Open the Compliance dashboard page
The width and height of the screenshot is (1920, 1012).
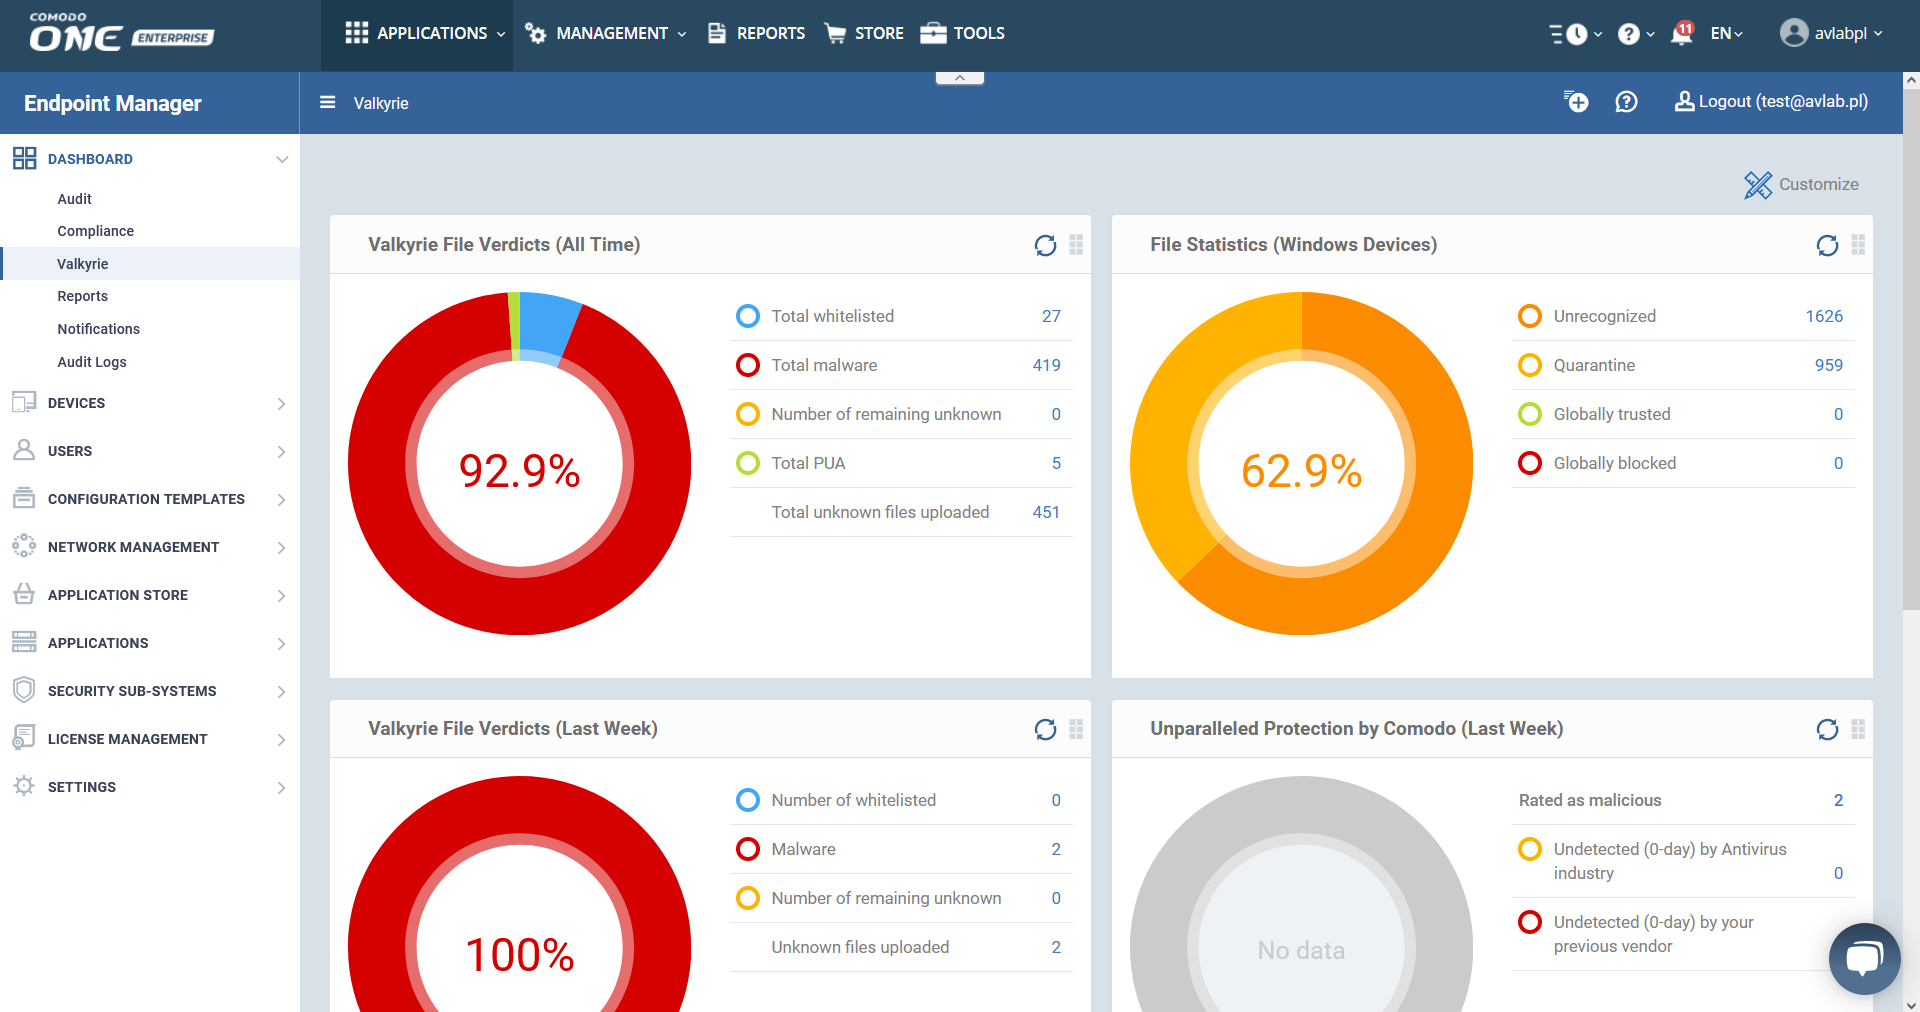pyautogui.click(x=95, y=231)
